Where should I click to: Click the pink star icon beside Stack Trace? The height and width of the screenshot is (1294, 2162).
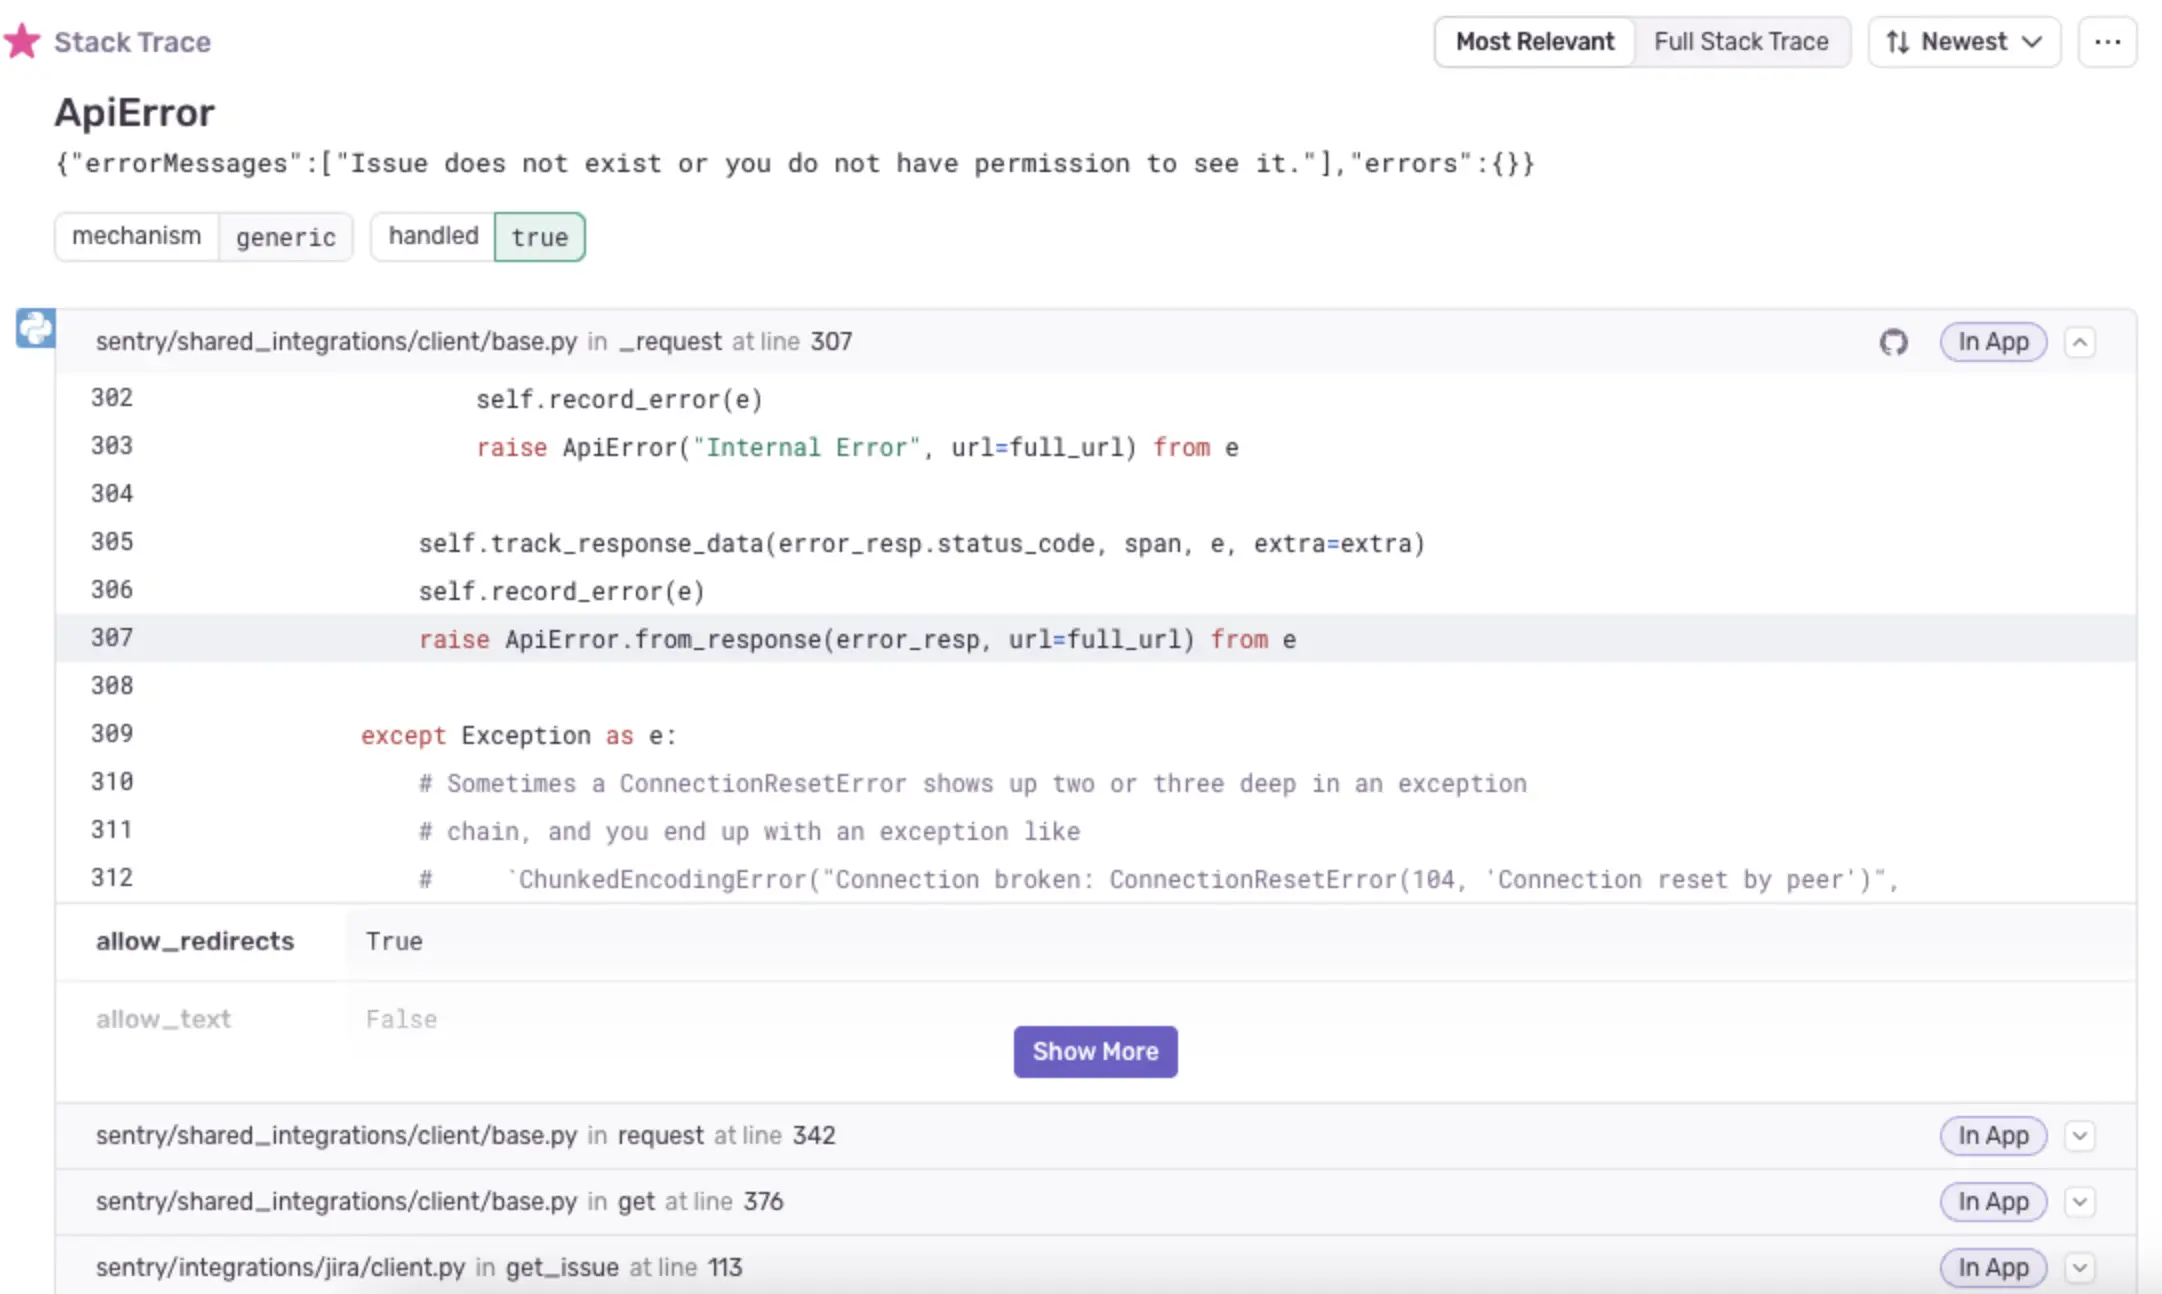[22, 41]
